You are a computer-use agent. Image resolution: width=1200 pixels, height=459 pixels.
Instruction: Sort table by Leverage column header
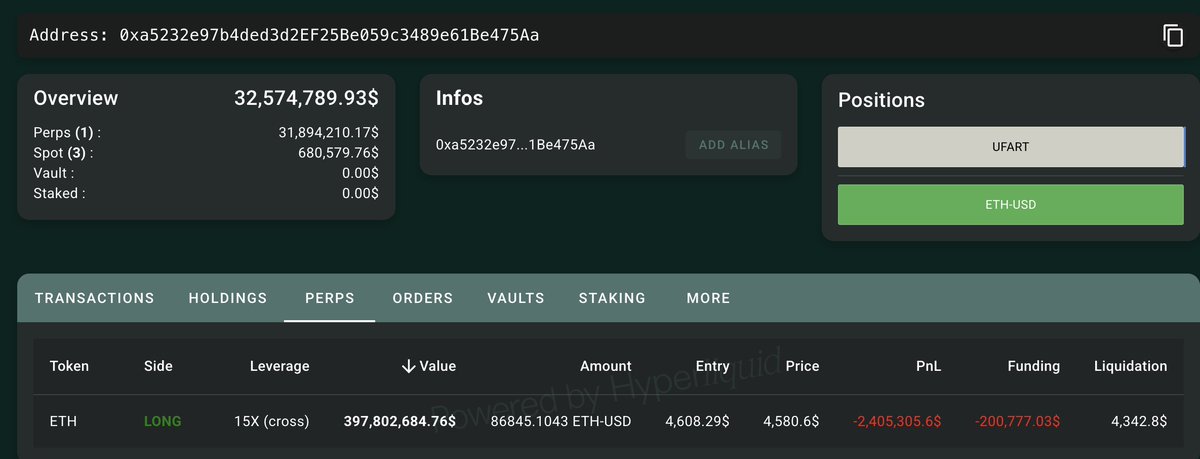click(279, 366)
